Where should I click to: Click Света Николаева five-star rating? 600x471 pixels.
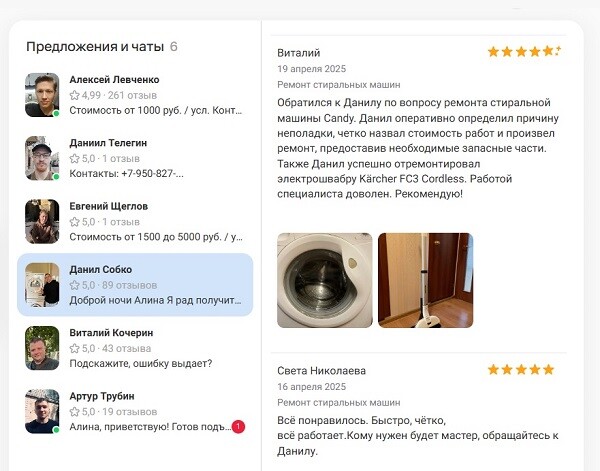coord(520,370)
